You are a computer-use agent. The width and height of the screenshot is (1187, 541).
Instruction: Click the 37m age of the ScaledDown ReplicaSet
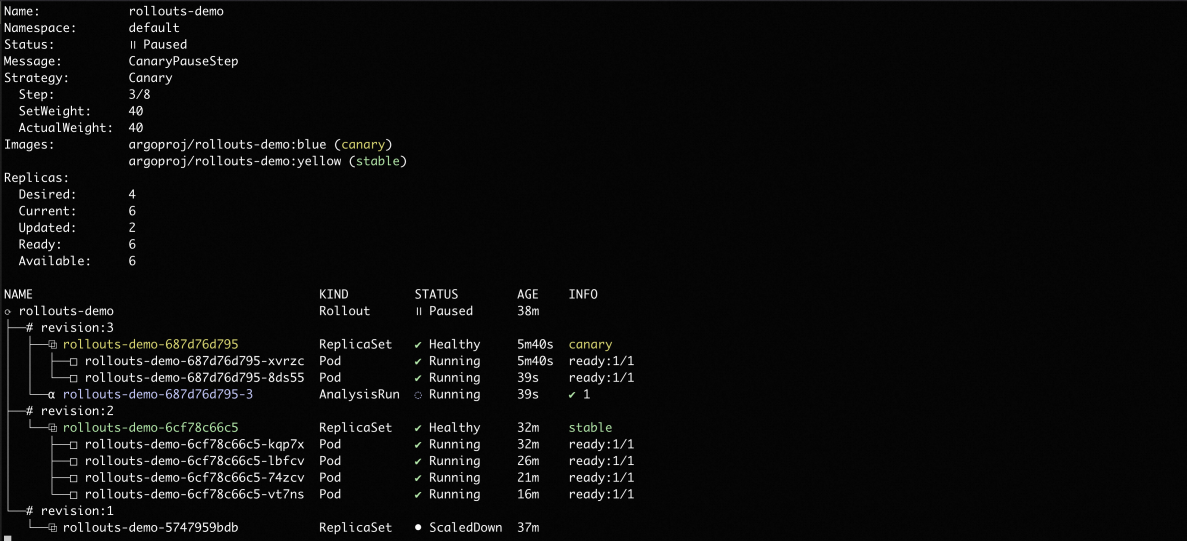tap(528, 527)
